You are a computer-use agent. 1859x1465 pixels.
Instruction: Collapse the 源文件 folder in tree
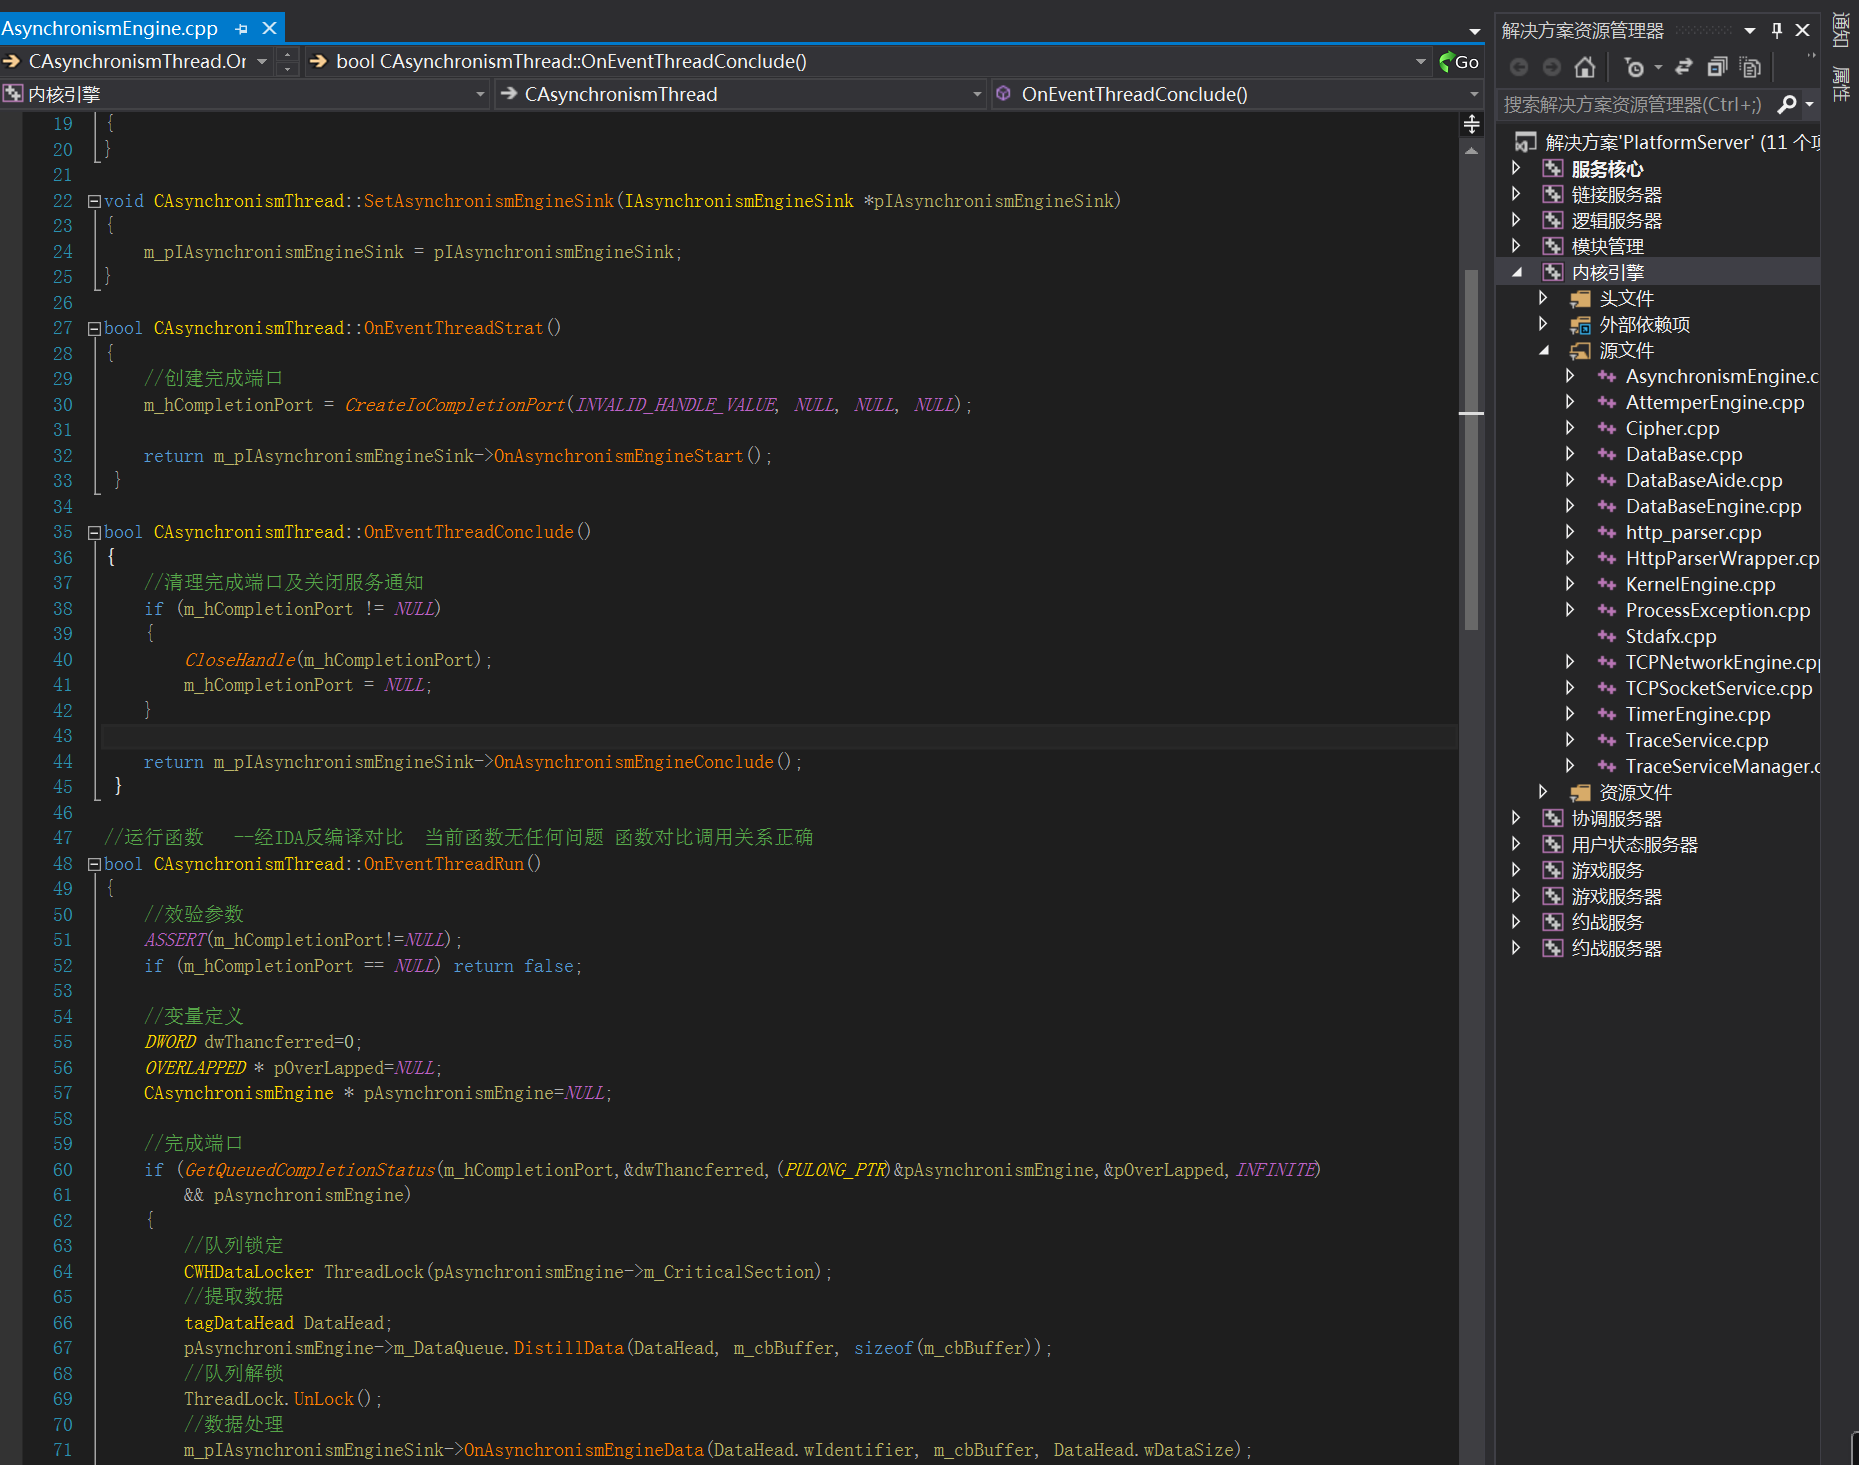[x=1543, y=350]
